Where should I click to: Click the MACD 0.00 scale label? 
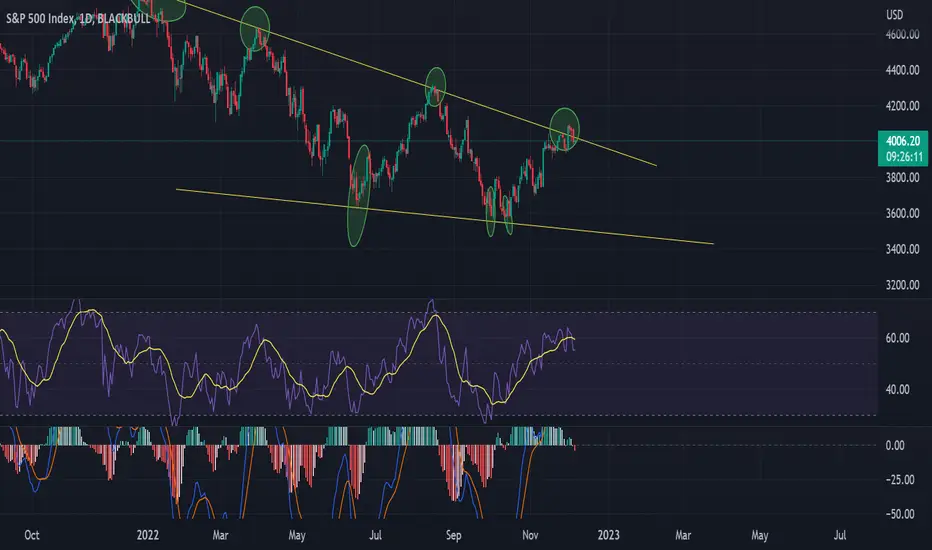click(895, 445)
